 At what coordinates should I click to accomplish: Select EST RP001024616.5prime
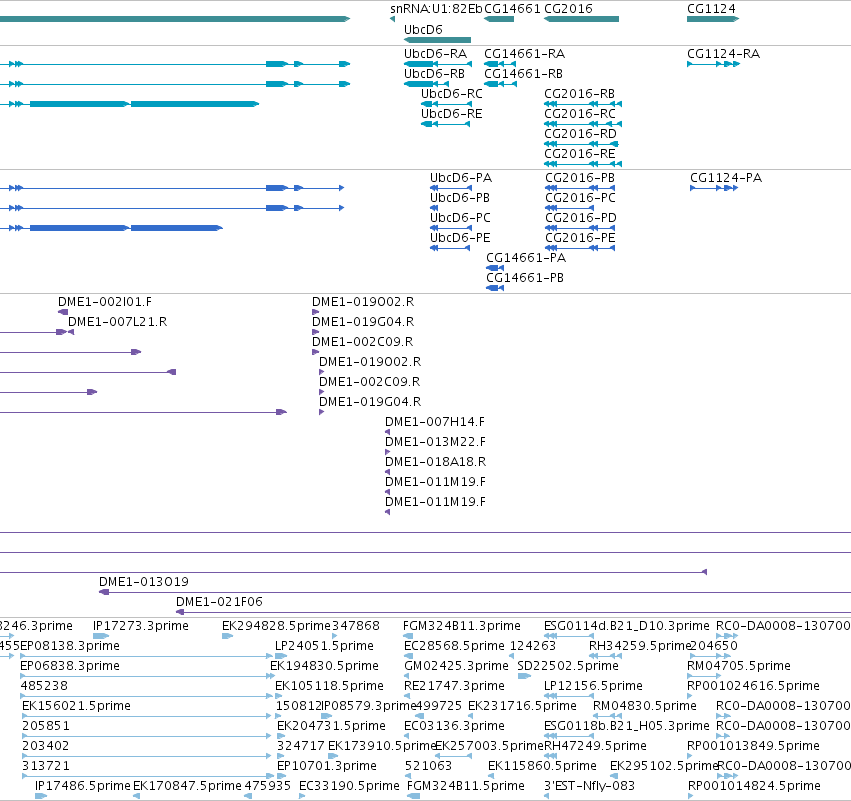coord(753,686)
